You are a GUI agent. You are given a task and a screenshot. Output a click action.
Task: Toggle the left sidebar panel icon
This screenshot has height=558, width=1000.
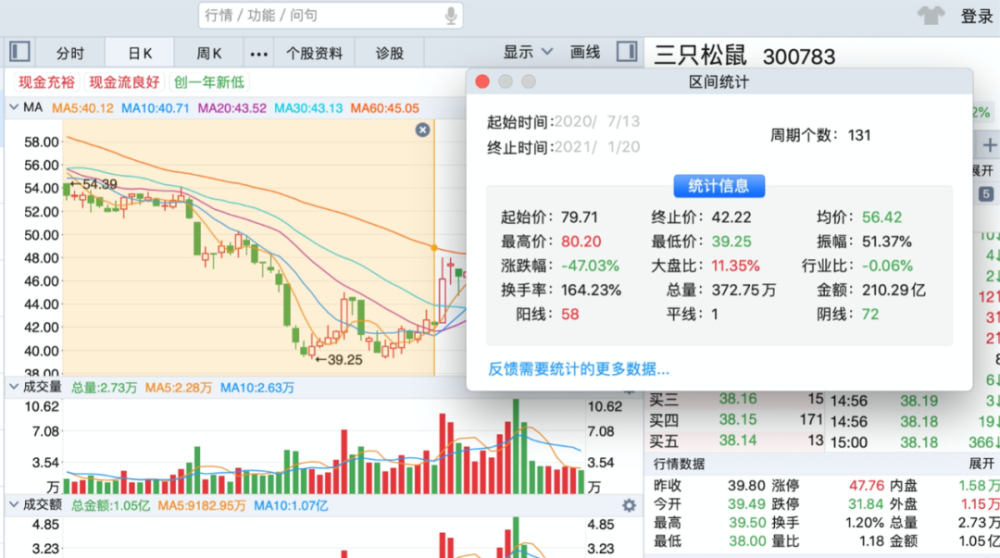coord(19,52)
